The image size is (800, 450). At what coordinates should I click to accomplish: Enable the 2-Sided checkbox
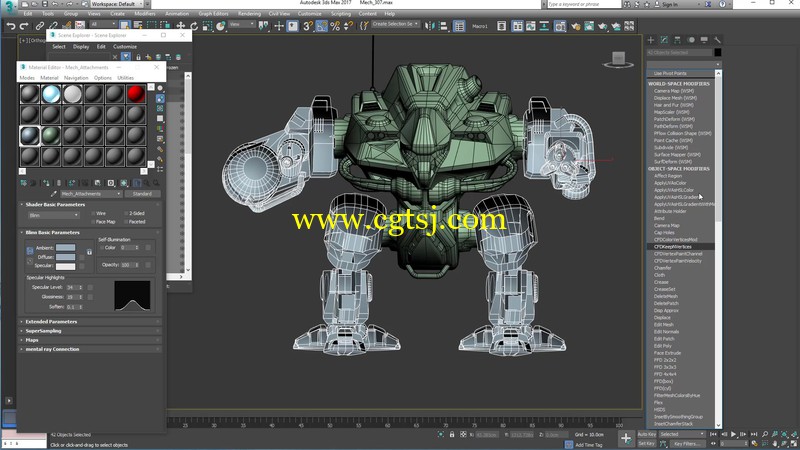[x=126, y=213]
